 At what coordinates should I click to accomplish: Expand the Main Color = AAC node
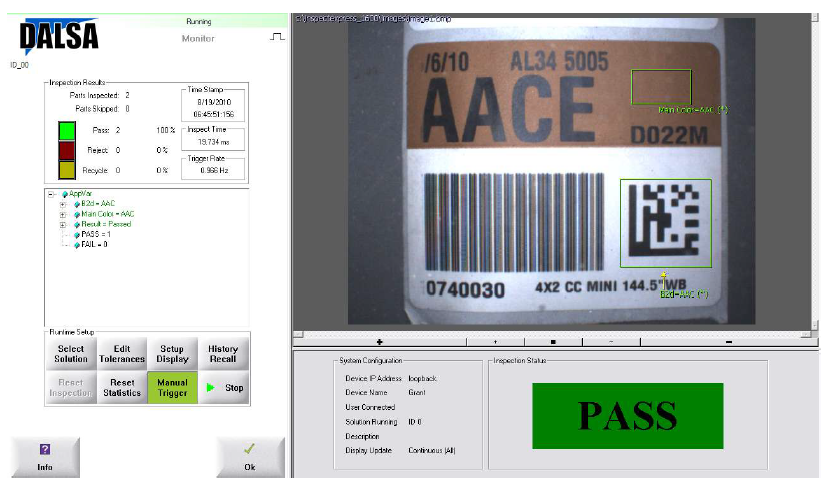[x=63, y=215]
